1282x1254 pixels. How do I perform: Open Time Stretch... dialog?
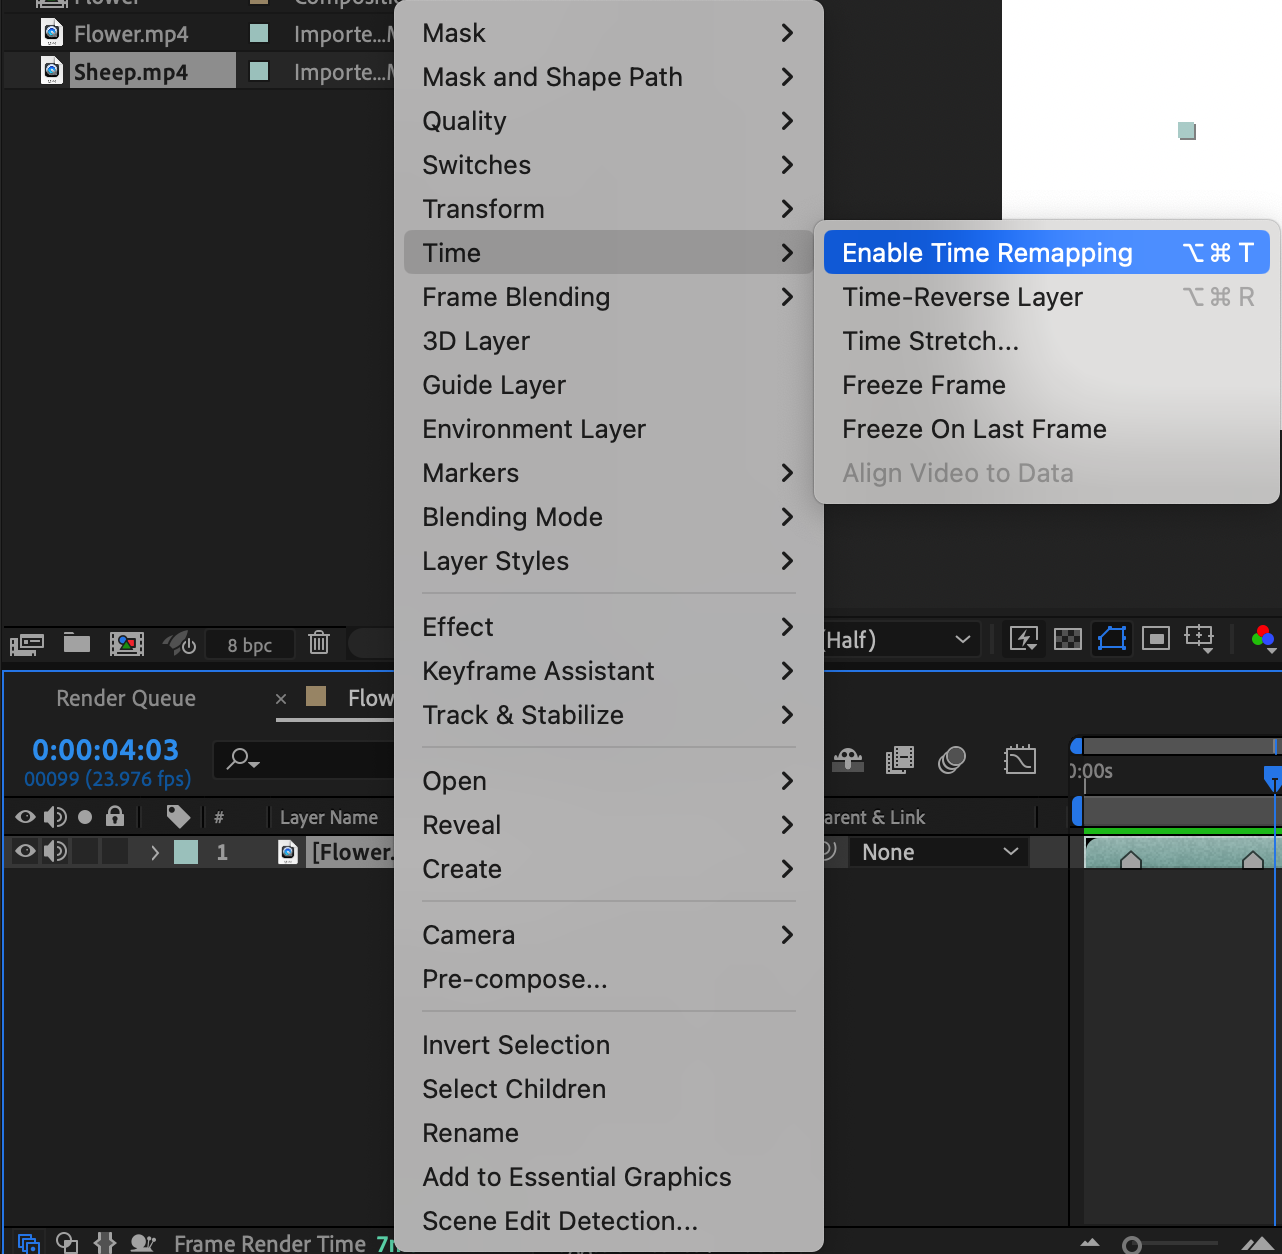coord(1047,341)
